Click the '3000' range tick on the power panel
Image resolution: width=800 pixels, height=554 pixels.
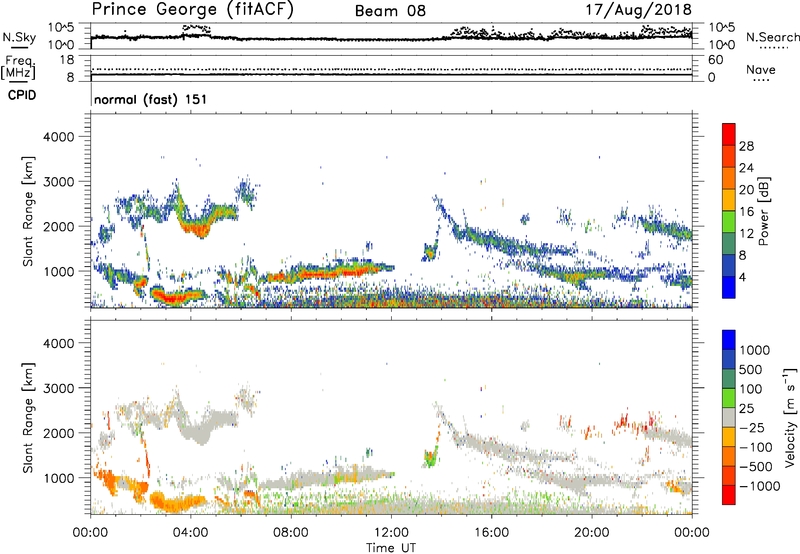click(x=58, y=182)
